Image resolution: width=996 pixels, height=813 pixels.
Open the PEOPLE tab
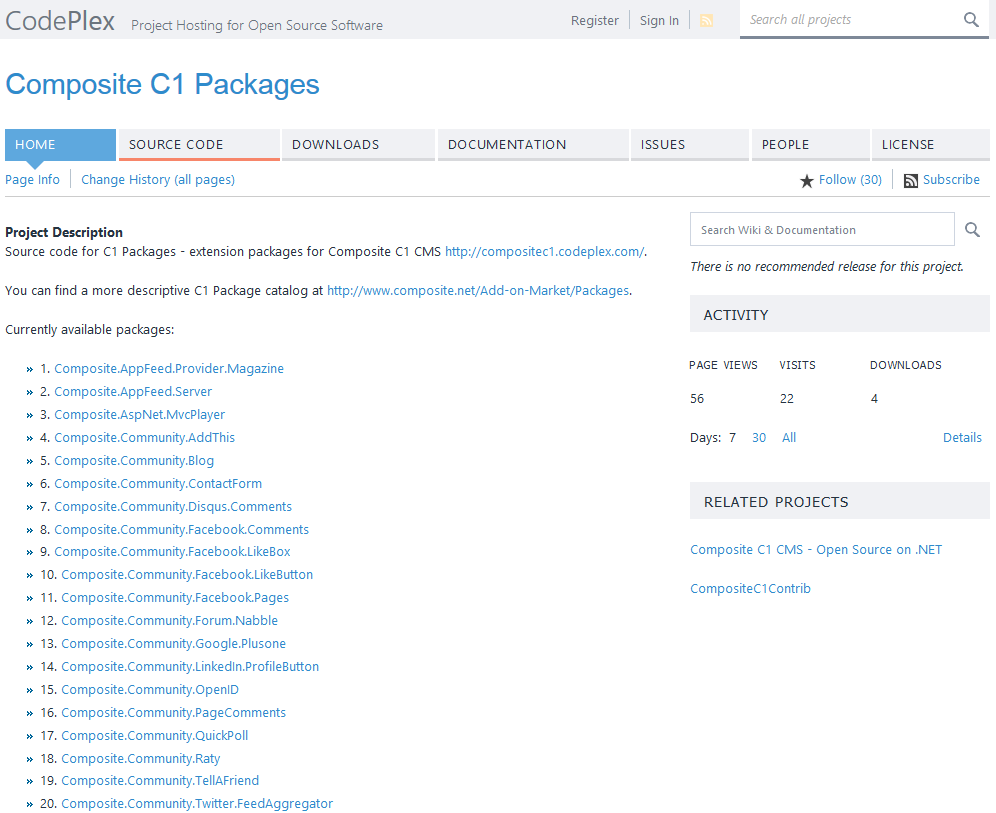811,145
